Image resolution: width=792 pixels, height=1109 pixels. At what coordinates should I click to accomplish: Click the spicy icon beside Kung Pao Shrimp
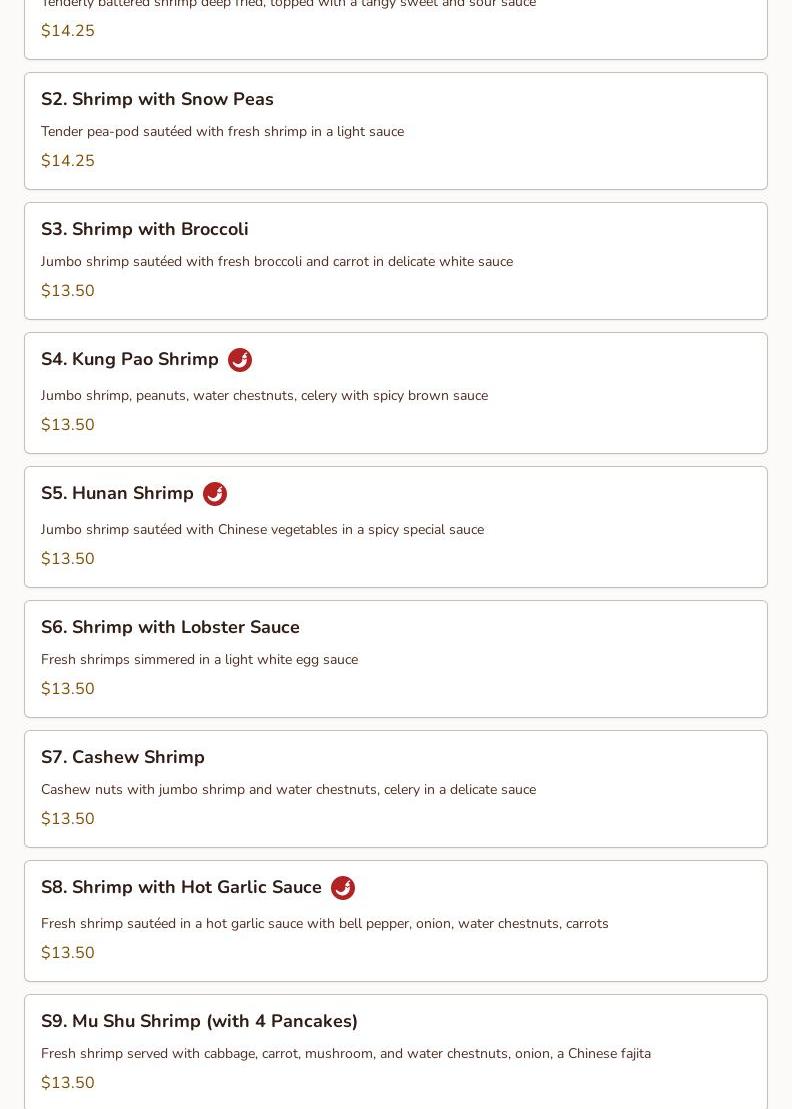click(240, 360)
